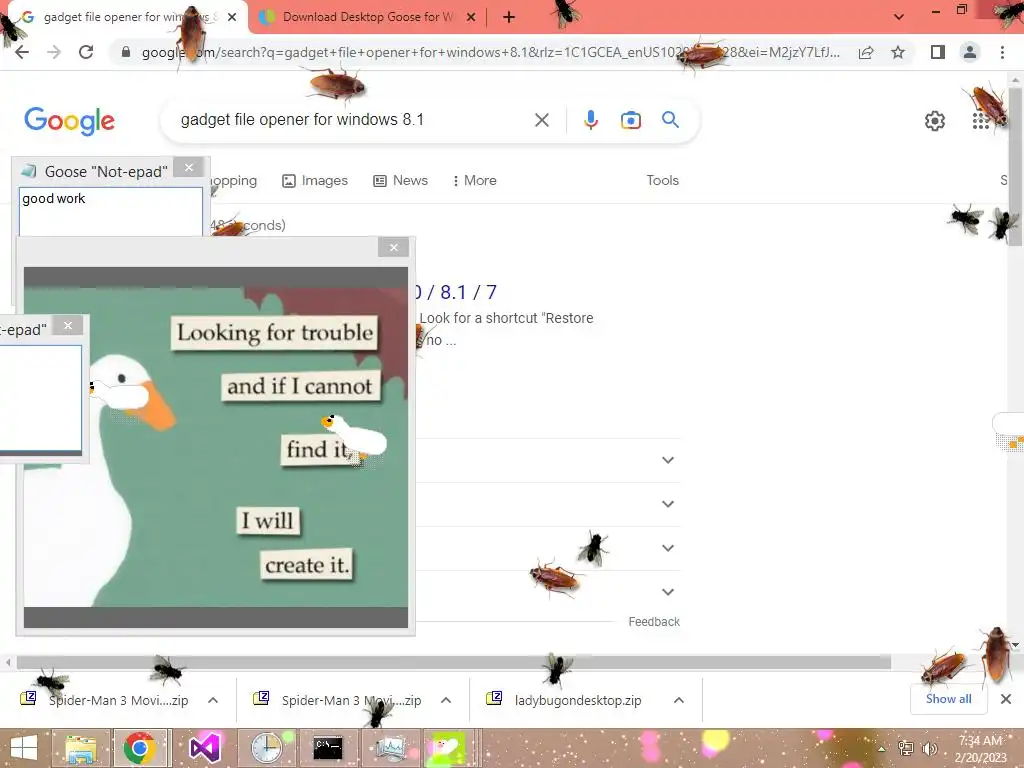This screenshot has width=1024, height=768.
Task: Open the goose app in the taskbar
Action: [446, 748]
